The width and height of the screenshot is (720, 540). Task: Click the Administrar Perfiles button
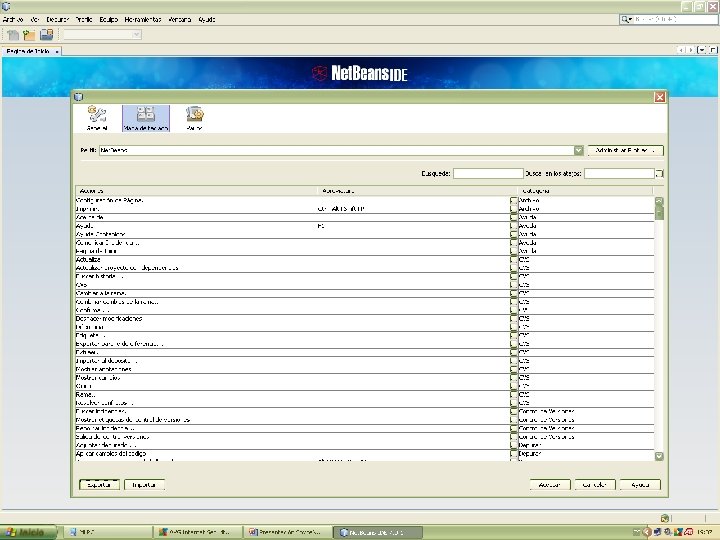(625, 150)
